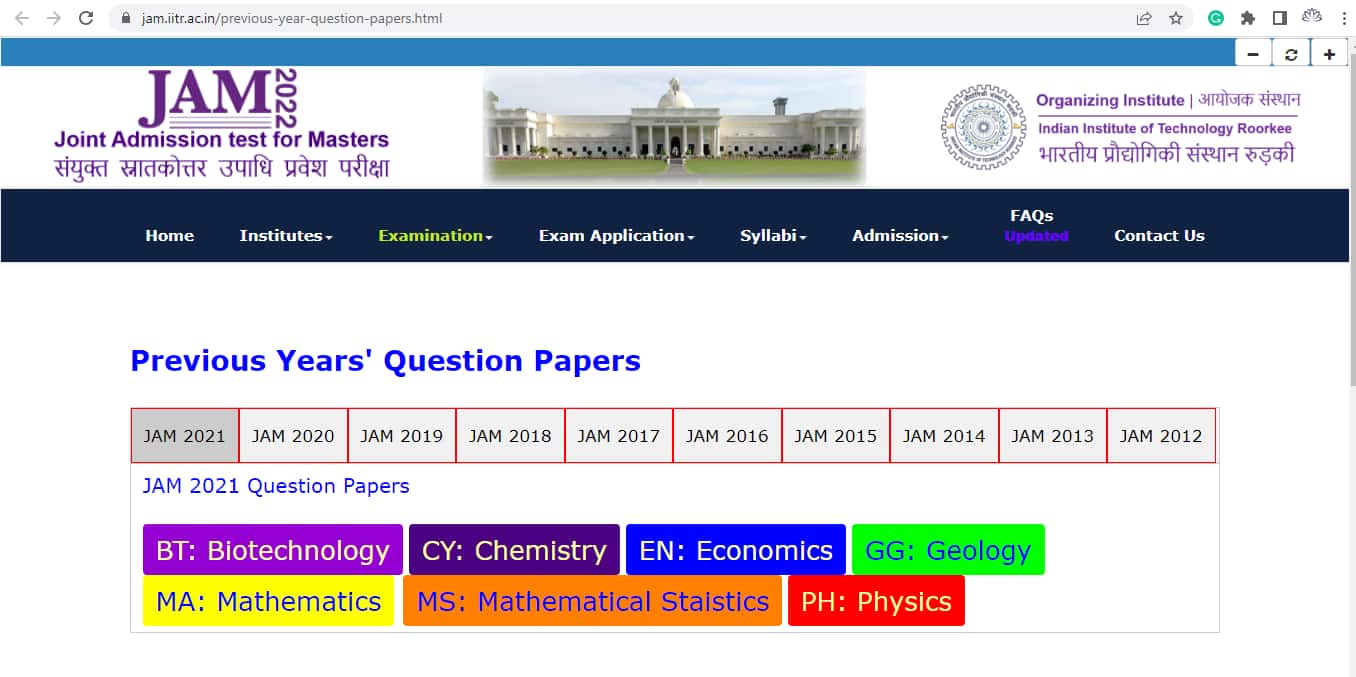Click the plus font-size button
This screenshot has height=677, width=1356.
(1329, 54)
